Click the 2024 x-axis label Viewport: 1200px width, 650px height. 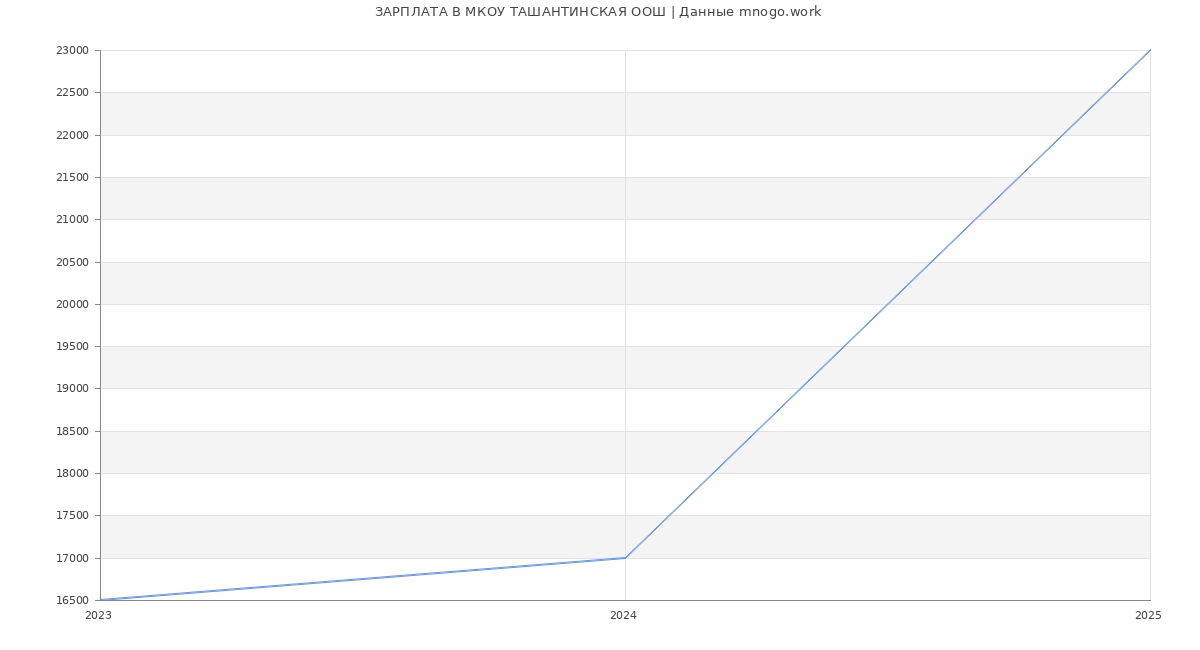[623, 616]
